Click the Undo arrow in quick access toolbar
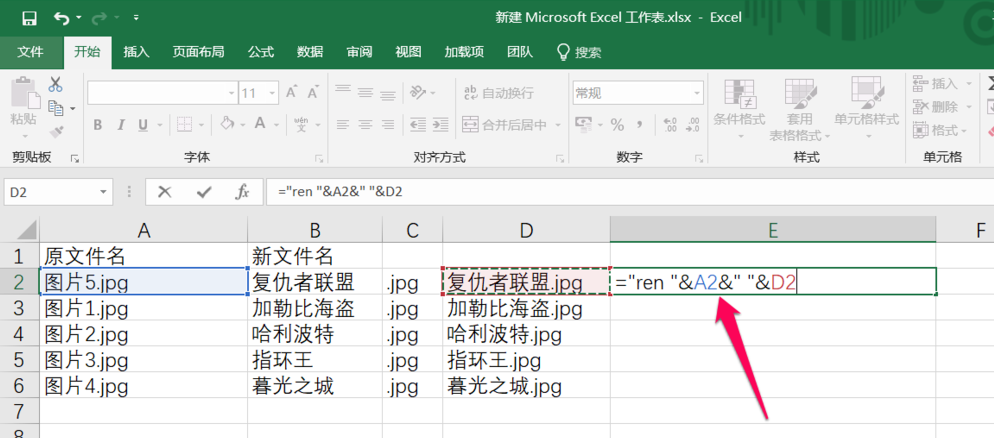994x438 pixels. pos(62,18)
